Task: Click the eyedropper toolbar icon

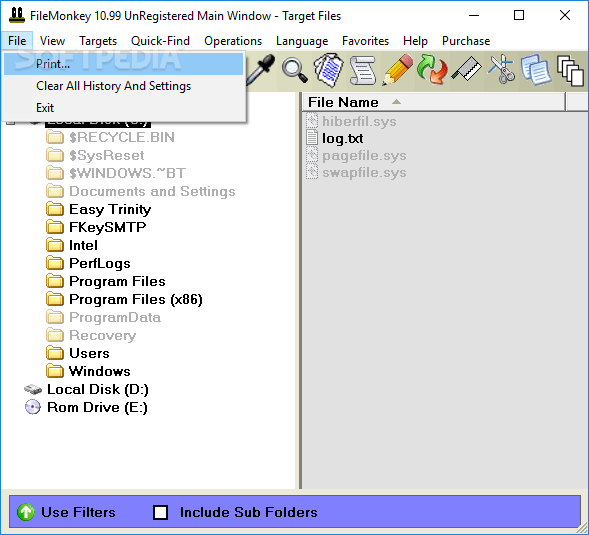Action: [261, 69]
